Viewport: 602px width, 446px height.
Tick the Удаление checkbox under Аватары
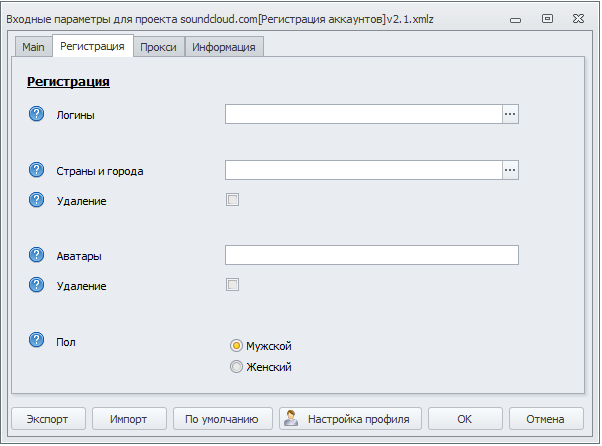point(233,285)
